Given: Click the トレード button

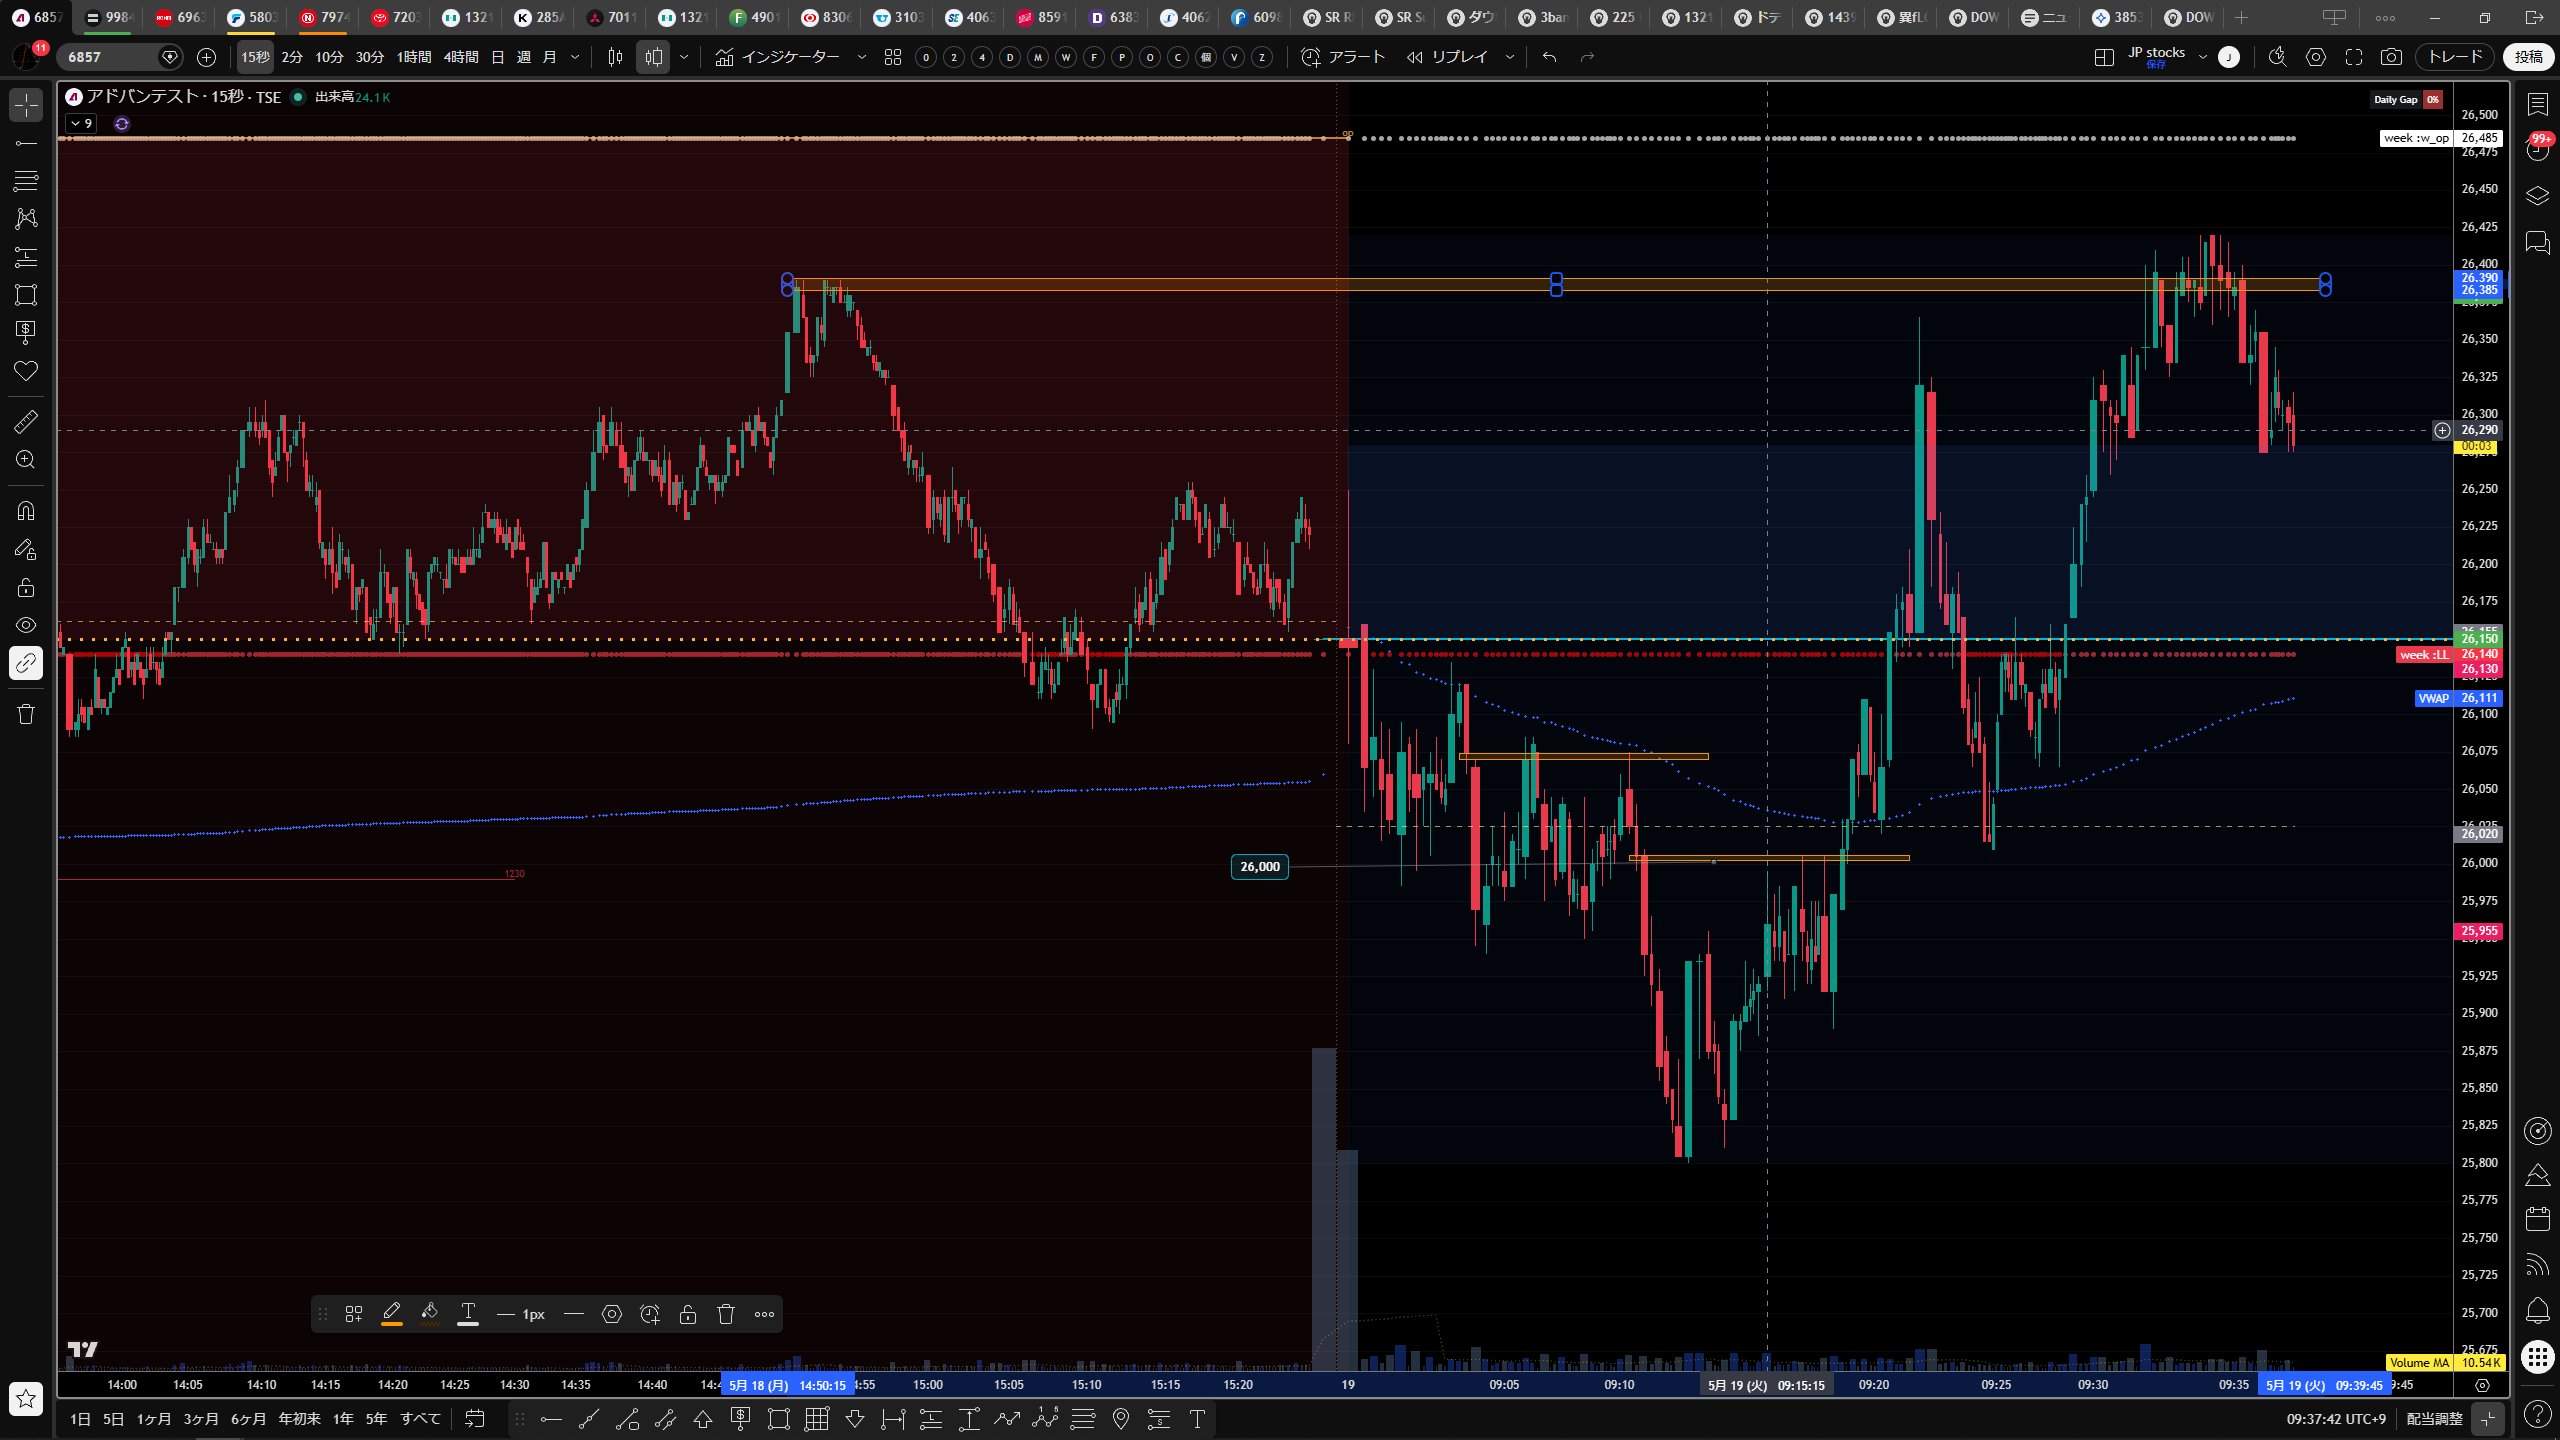Looking at the screenshot, I should [x=2455, y=57].
